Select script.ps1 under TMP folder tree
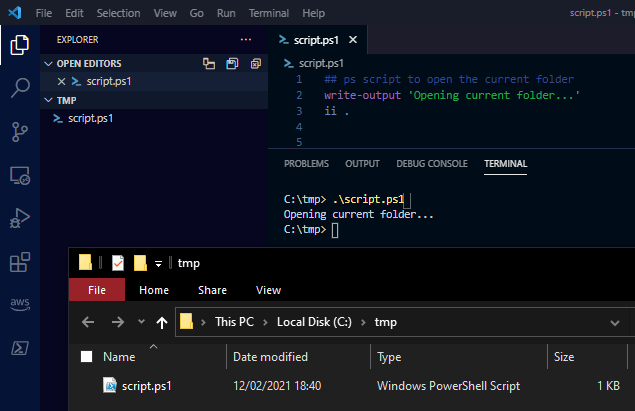Image resolution: width=635 pixels, height=411 pixels. [154, 118]
